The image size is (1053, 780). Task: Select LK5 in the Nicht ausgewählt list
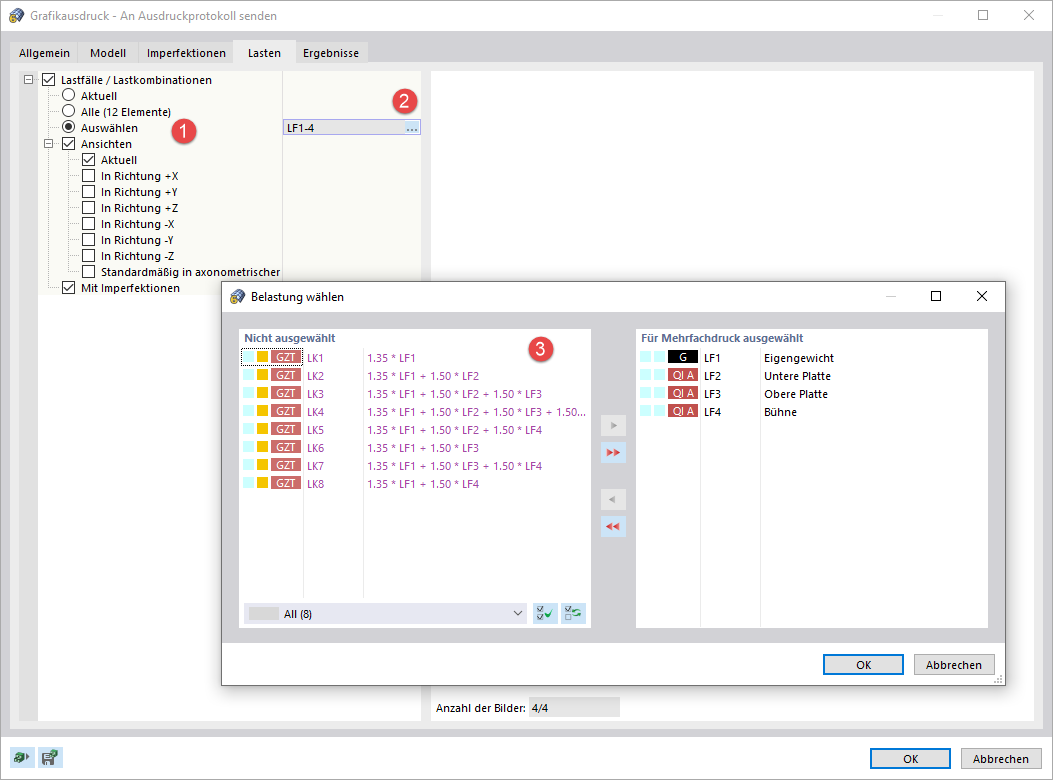(x=415, y=429)
